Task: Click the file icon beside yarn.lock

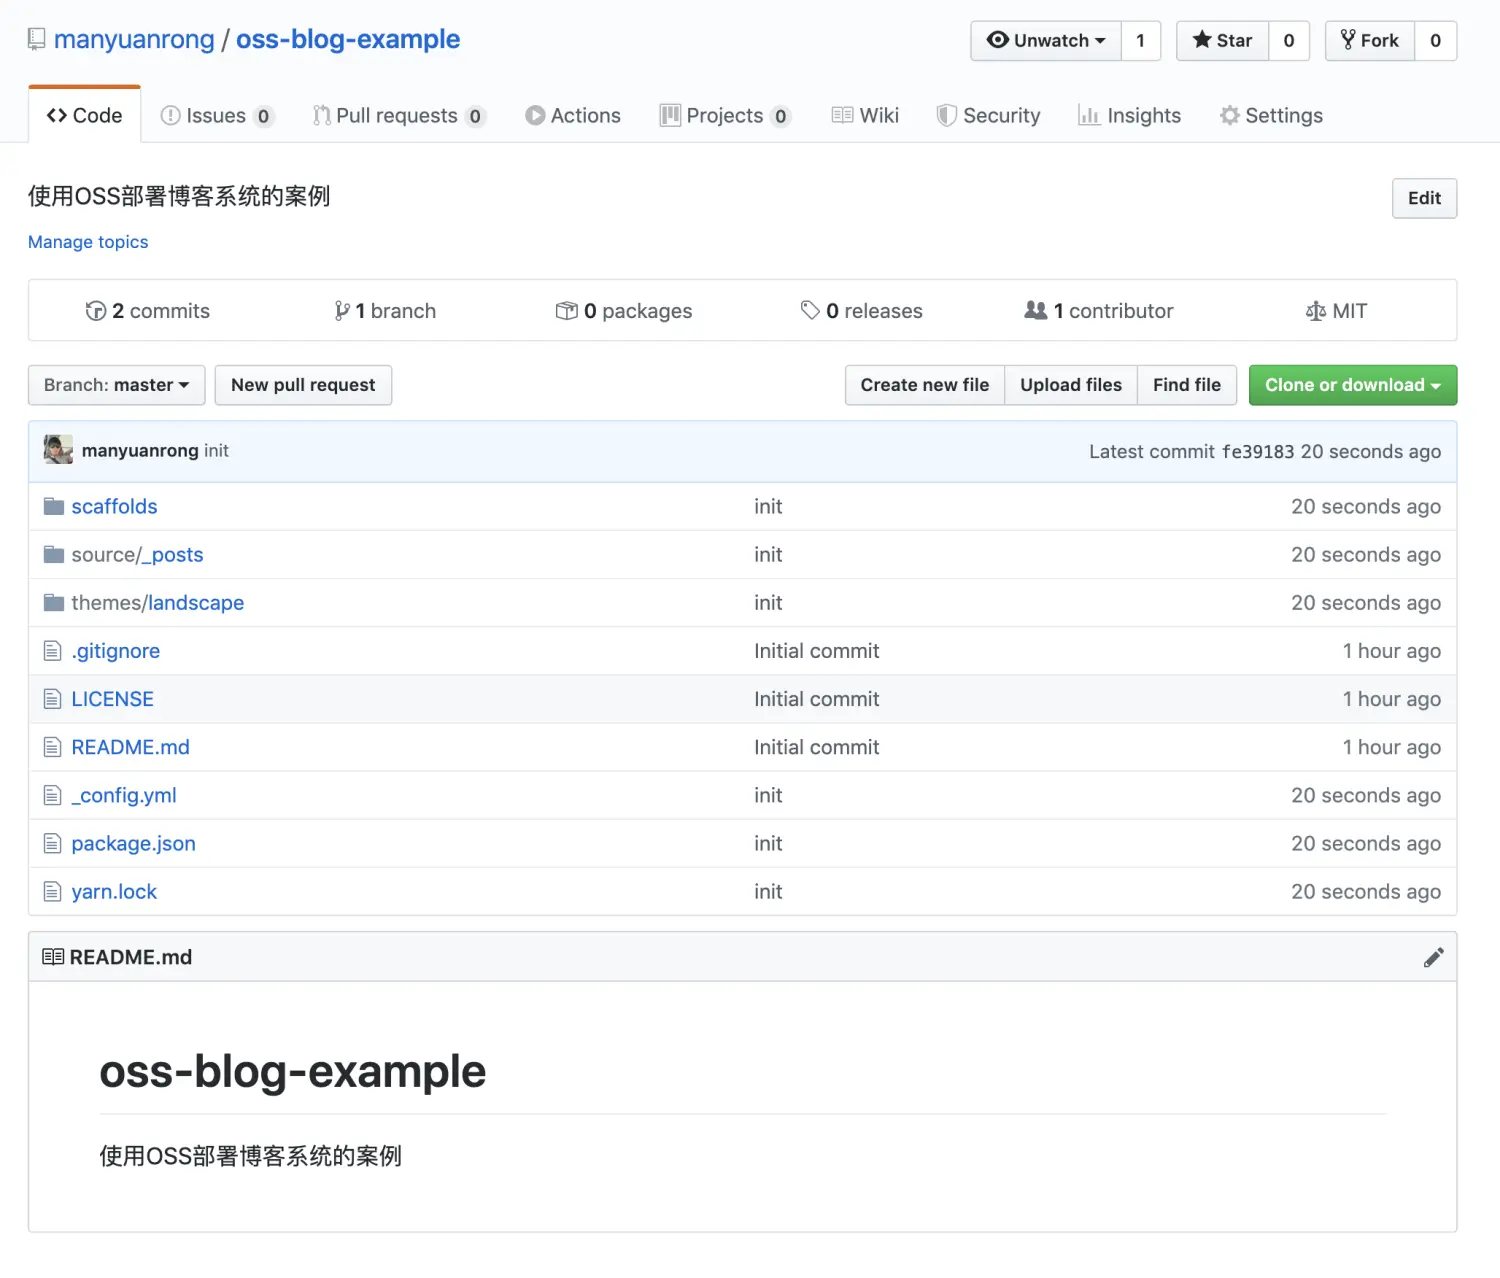Action: tap(53, 891)
